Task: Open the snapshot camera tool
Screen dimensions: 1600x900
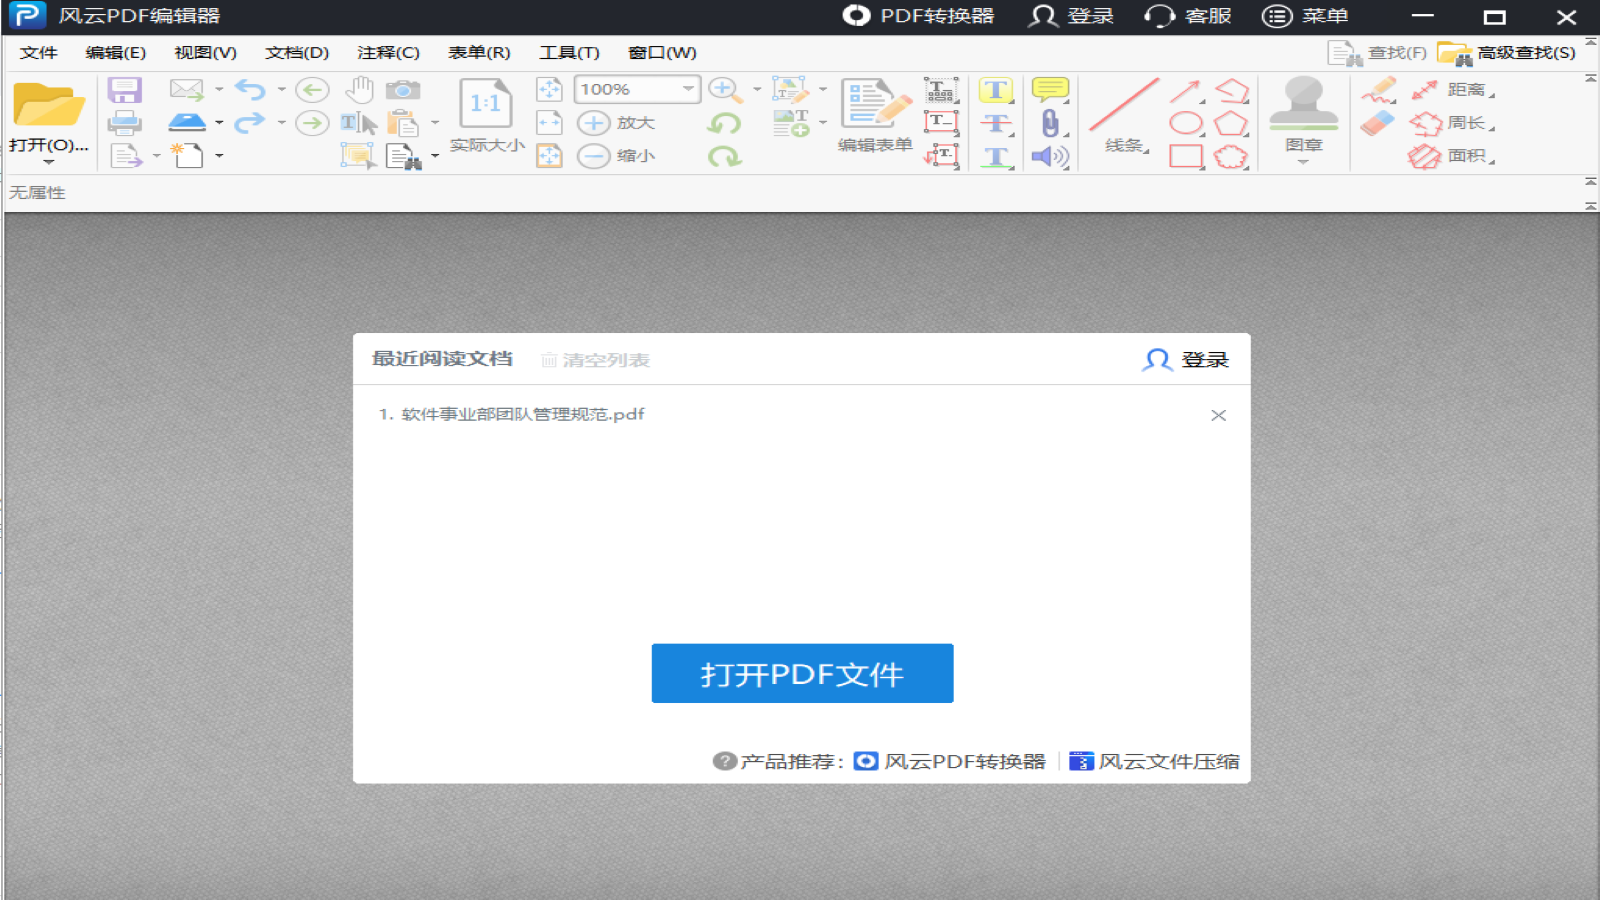Action: click(403, 89)
